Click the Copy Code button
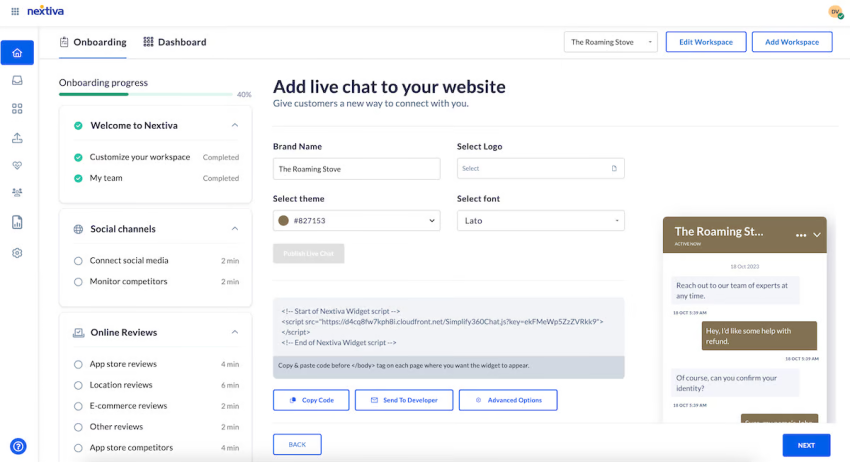The width and height of the screenshot is (850, 462). (311, 400)
